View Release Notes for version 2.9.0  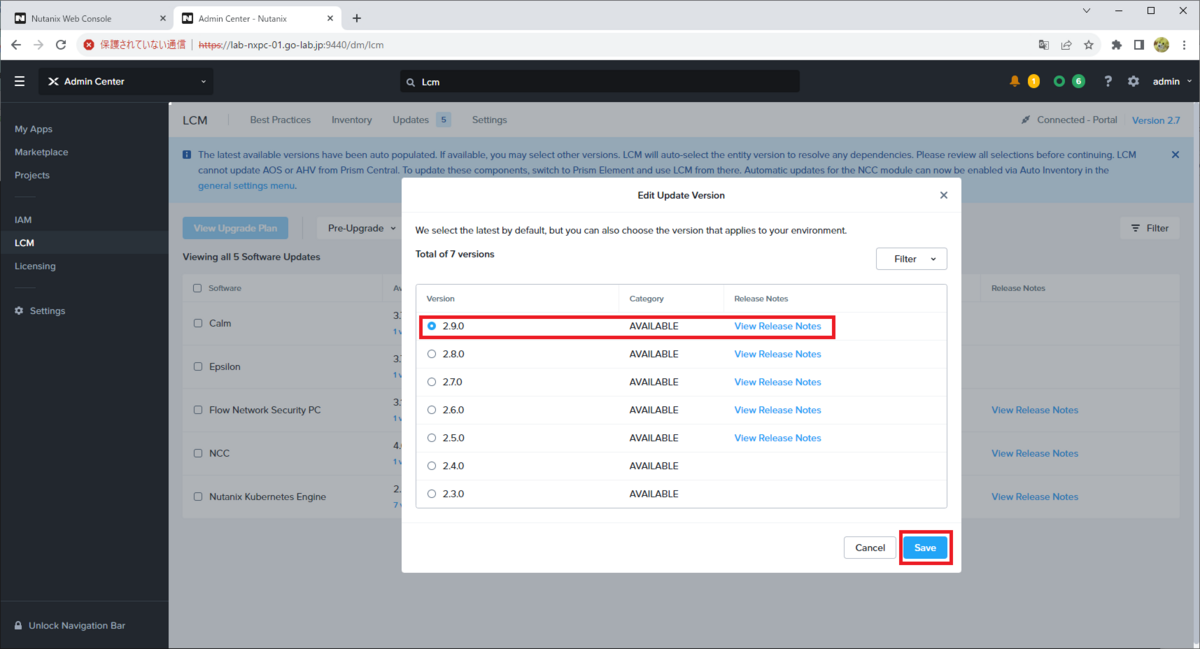[x=777, y=326]
